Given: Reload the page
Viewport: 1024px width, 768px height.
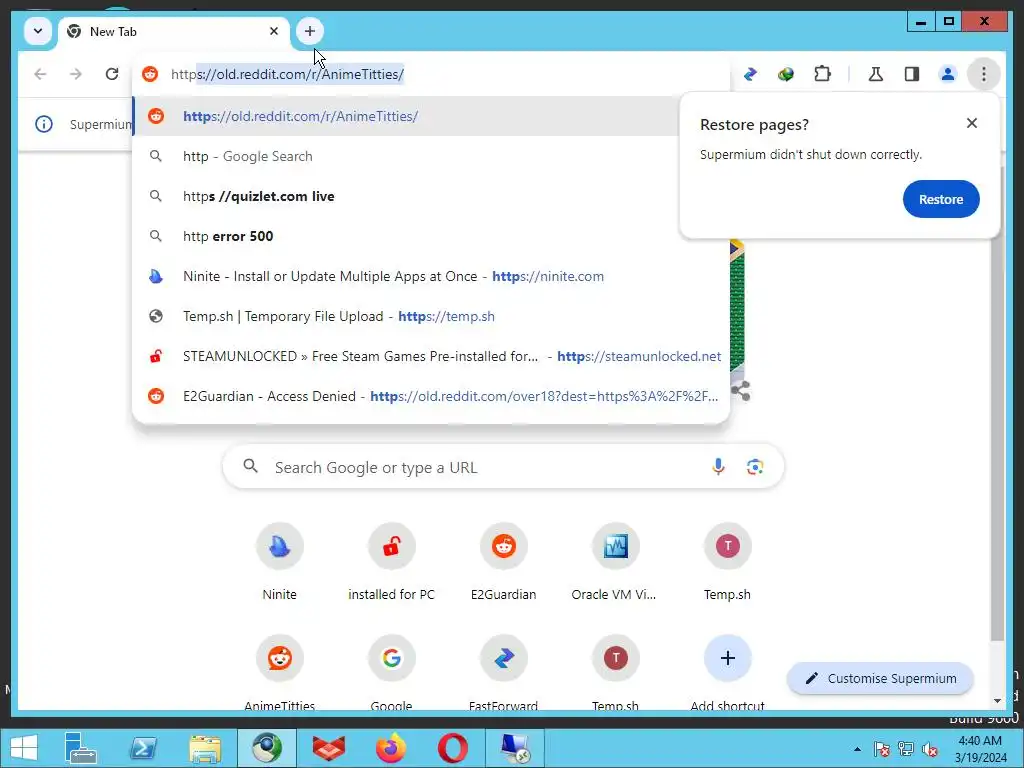Looking at the screenshot, I should point(112,74).
